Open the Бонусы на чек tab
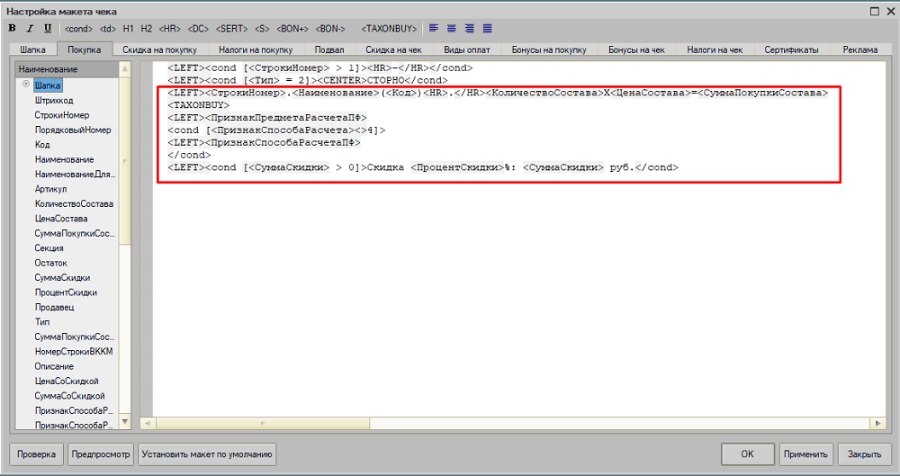Screen dimensions: 900x476 tap(637, 50)
